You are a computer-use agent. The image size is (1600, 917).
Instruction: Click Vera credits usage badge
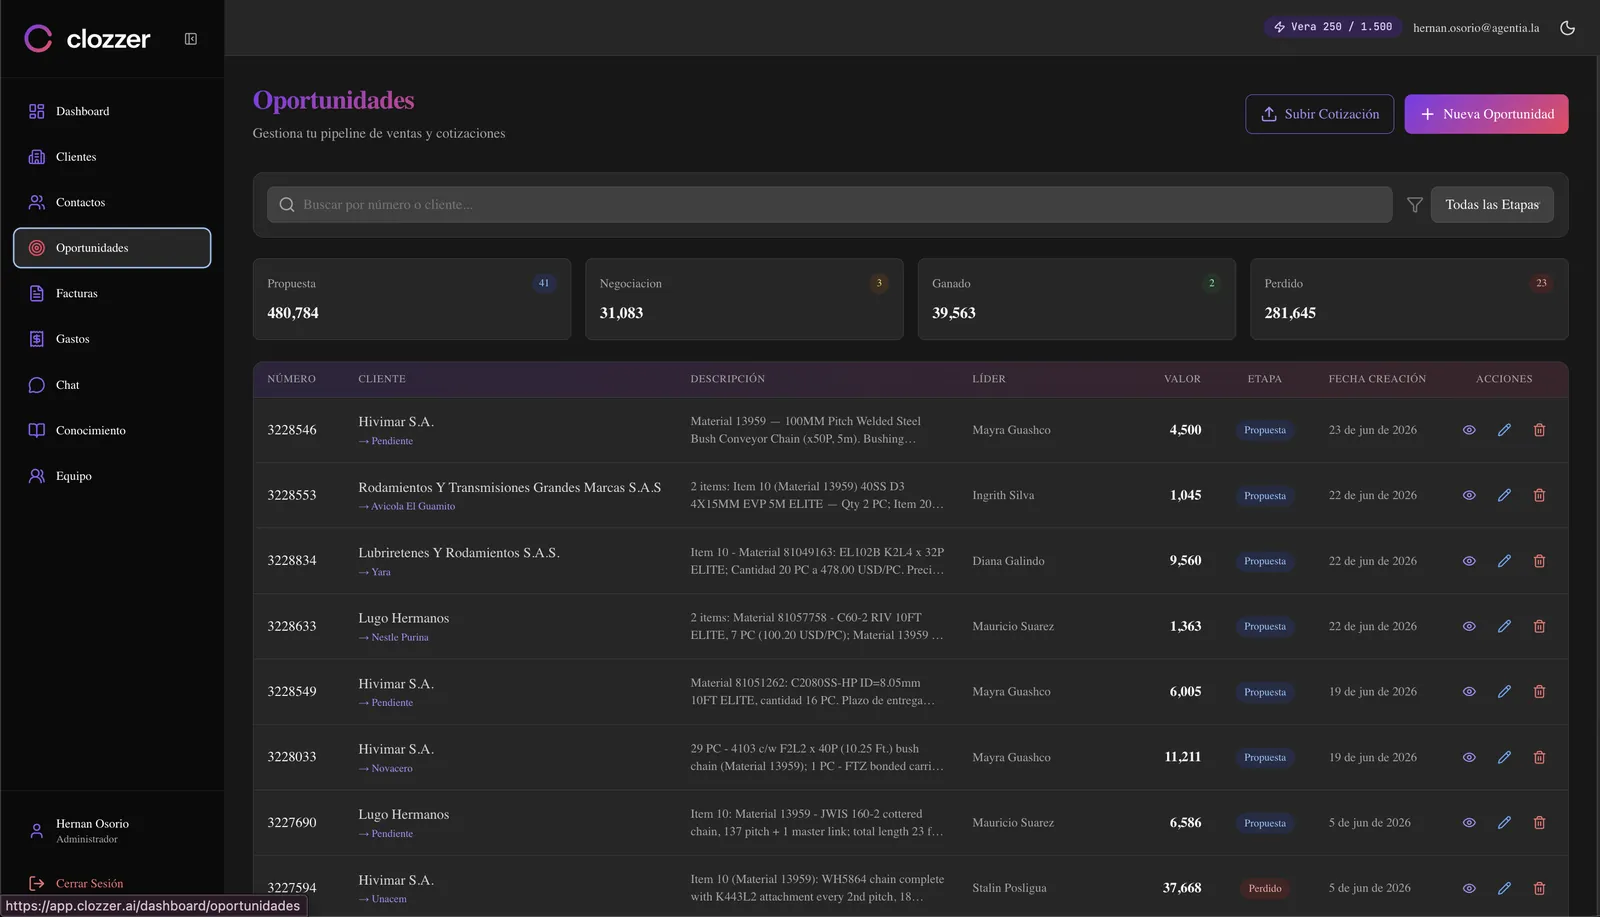click(x=1333, y=27)
